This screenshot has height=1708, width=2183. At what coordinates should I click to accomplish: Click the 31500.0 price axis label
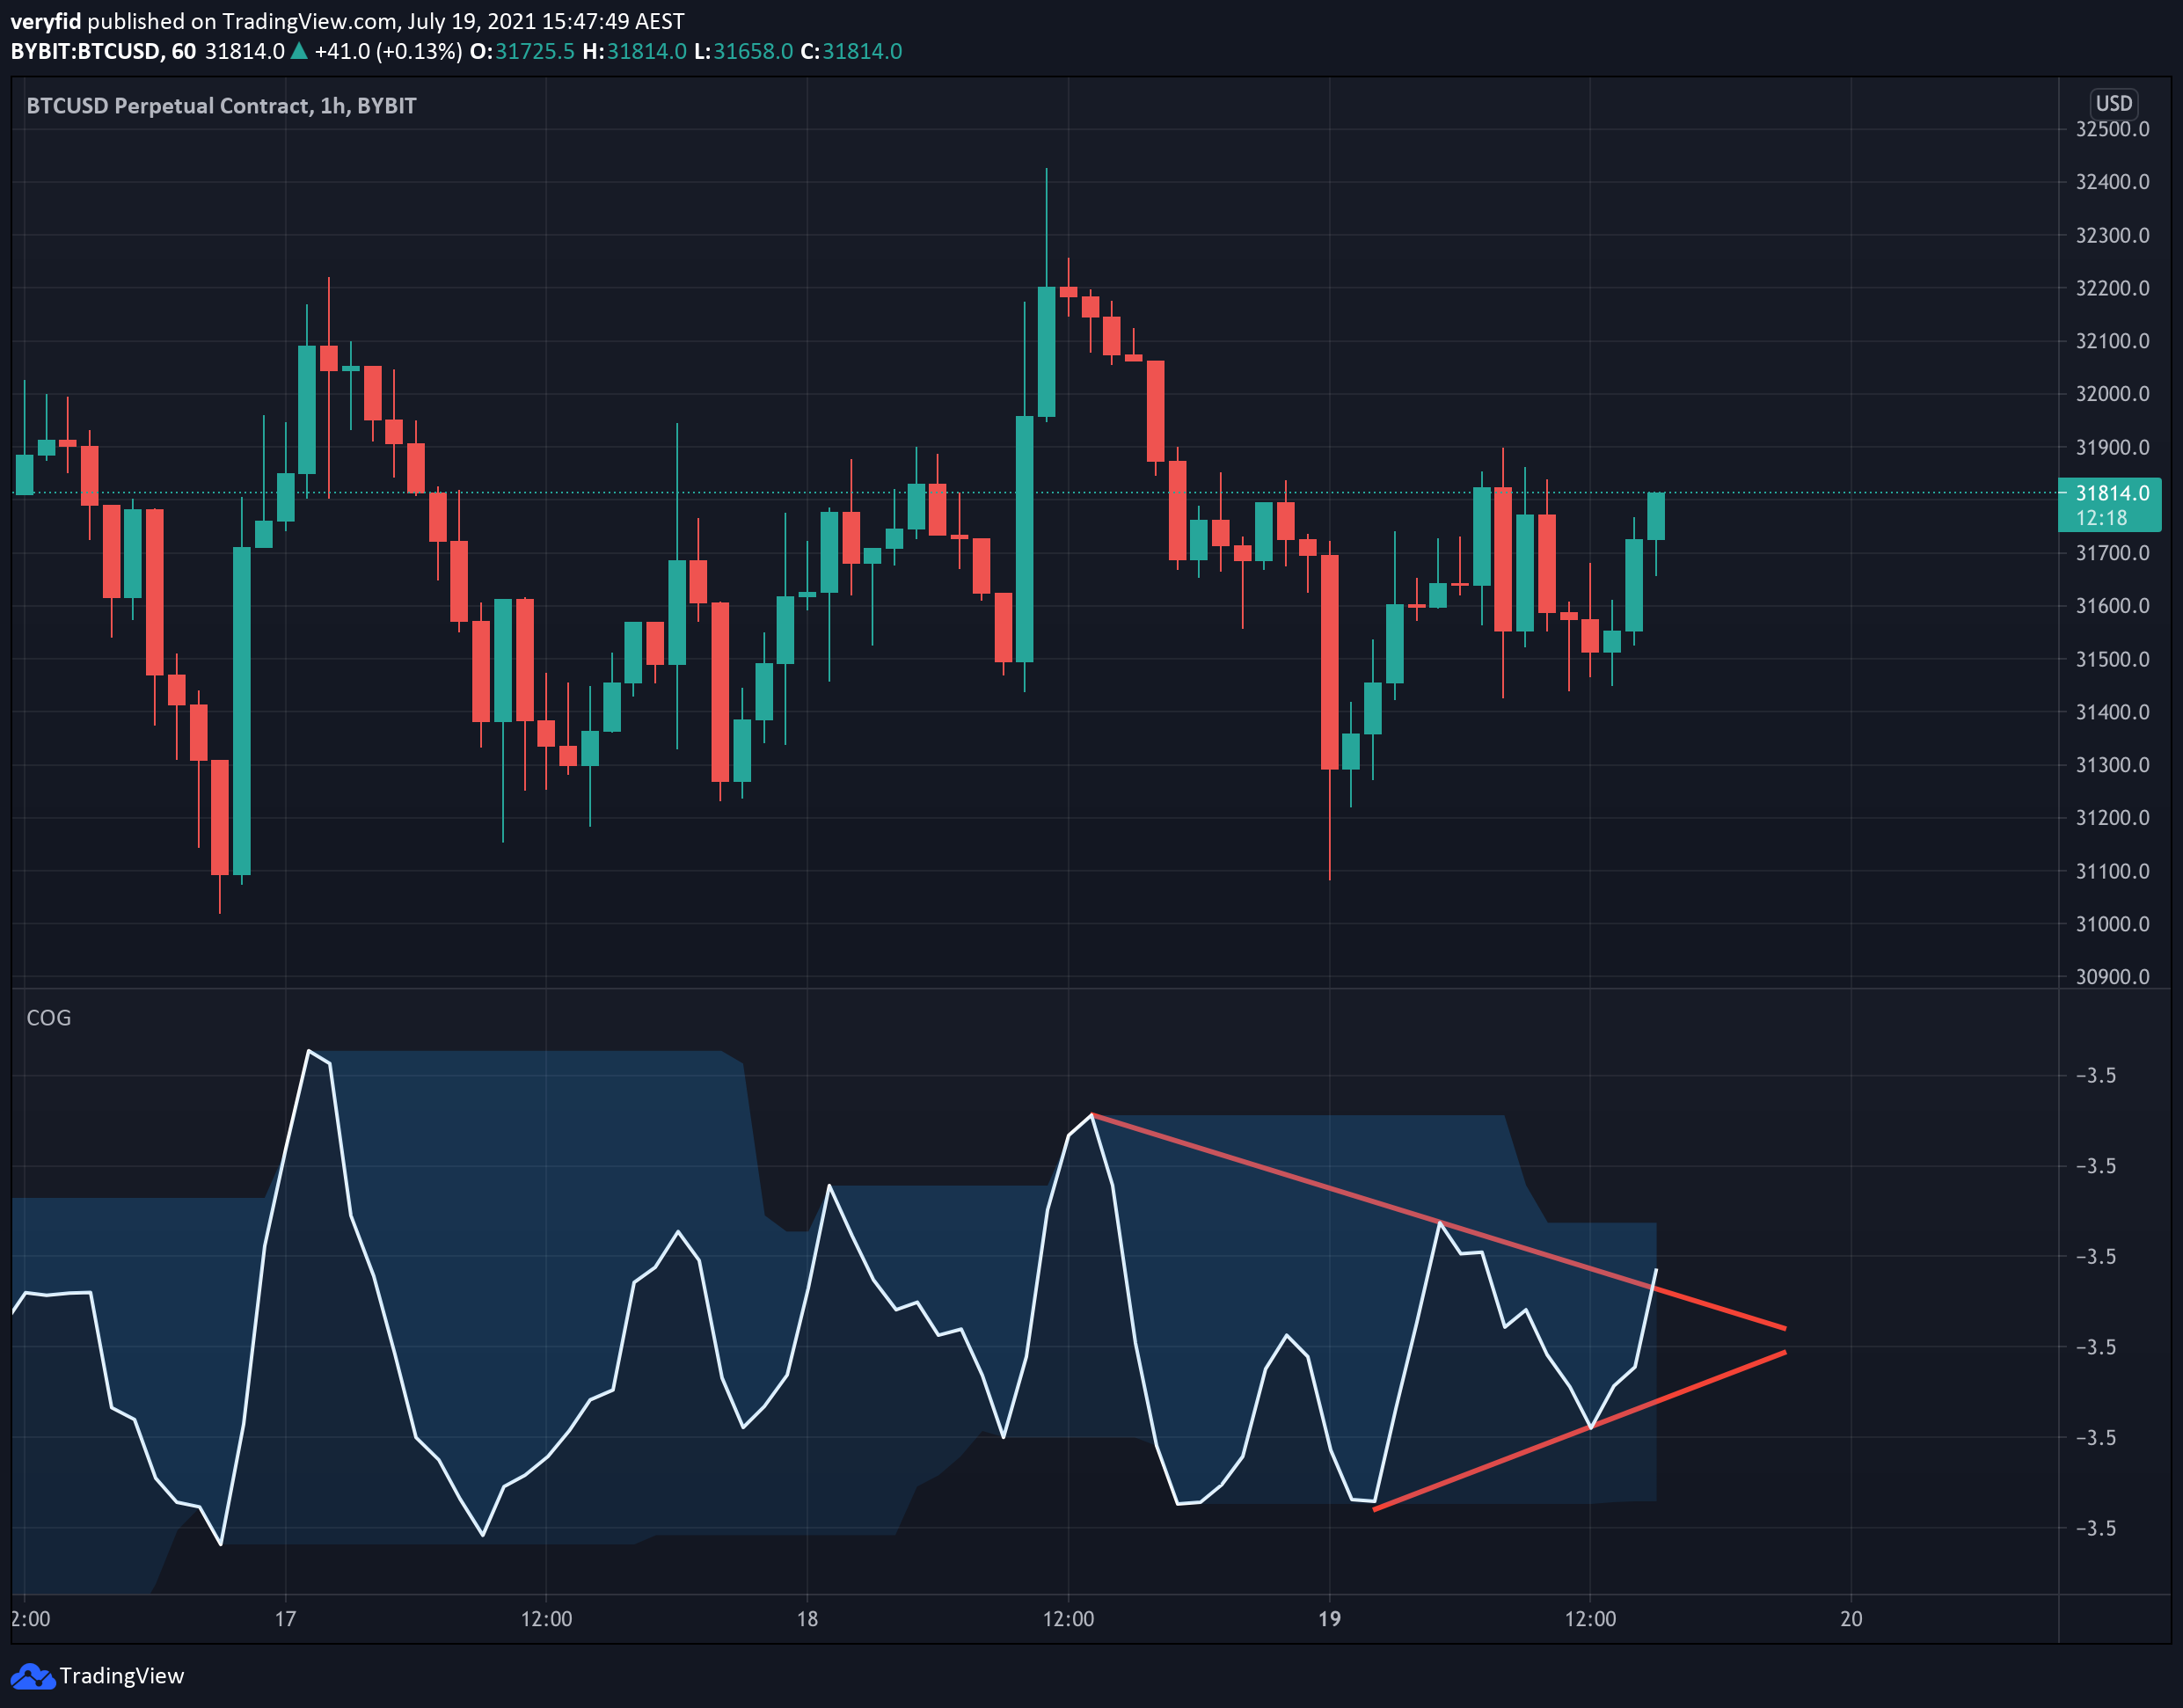pyautogui.click(x=2112, y=659)
